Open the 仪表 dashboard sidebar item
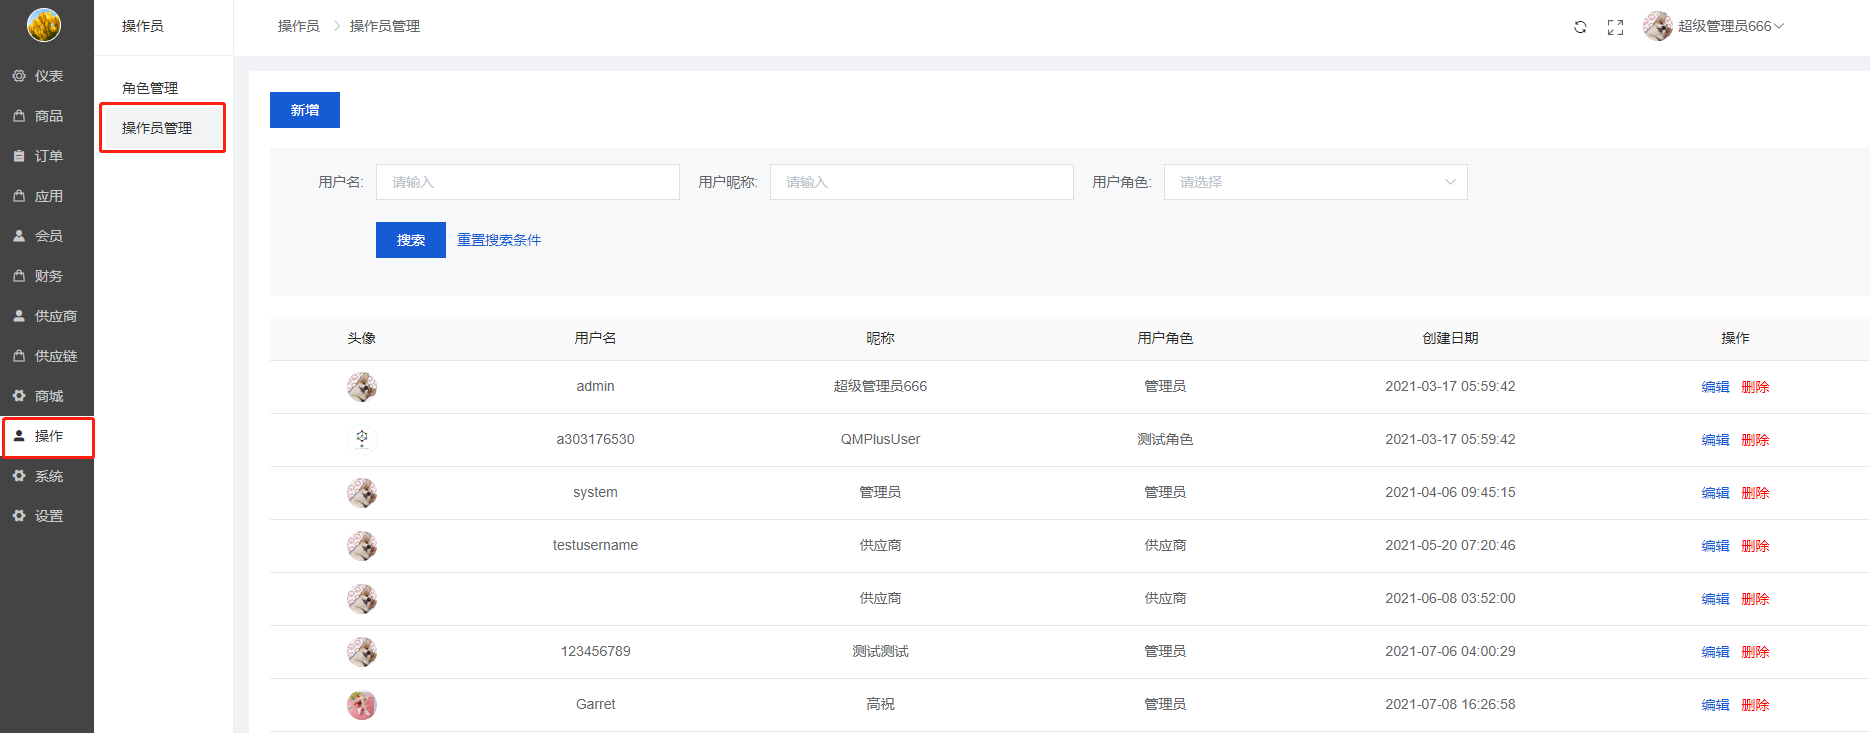The width and height of the screenshot is (1870, 733). click(47, 76)
